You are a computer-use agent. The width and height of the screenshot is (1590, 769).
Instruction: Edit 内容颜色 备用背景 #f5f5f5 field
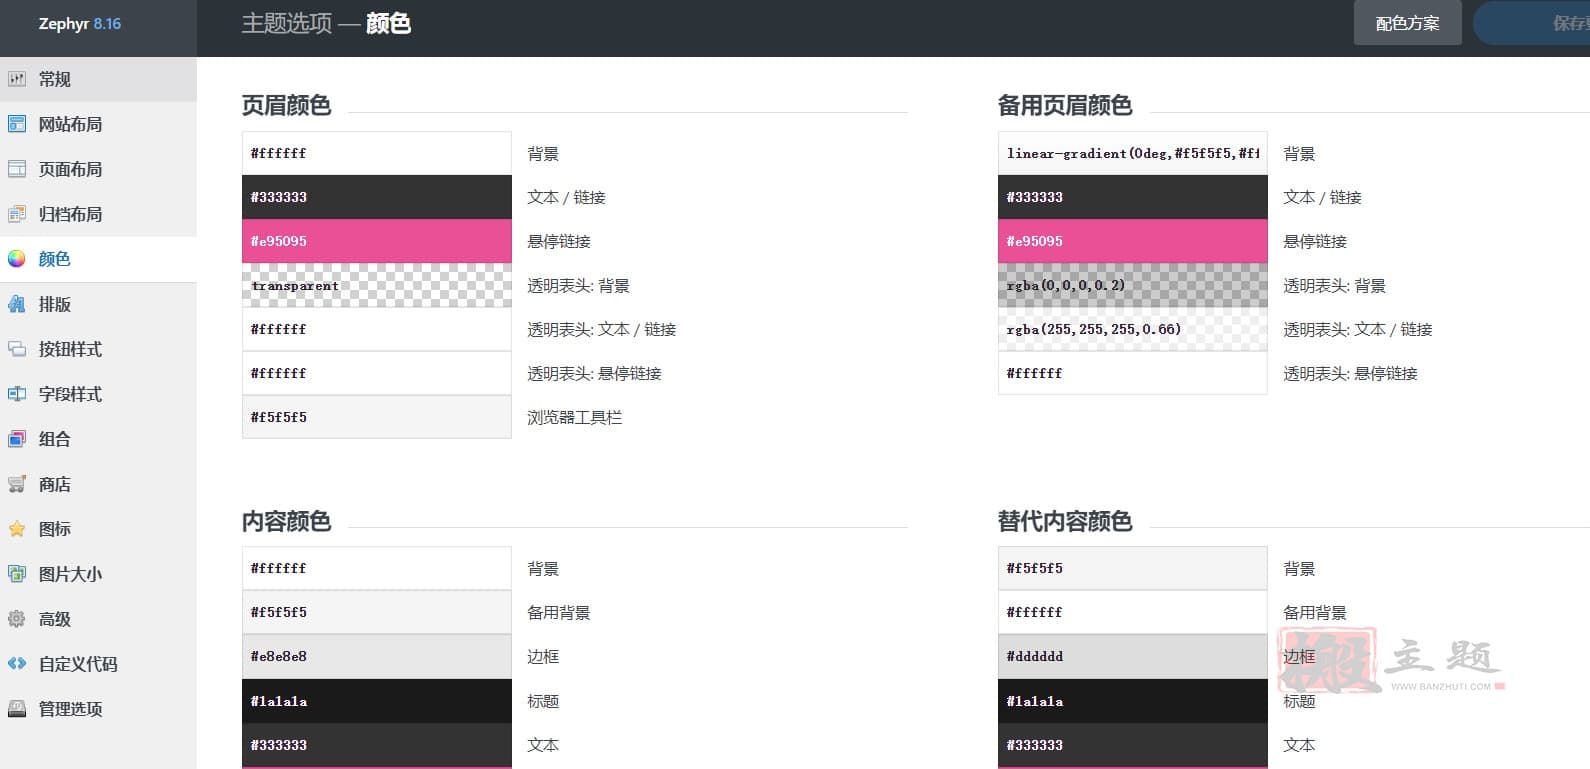pyautogui.click(x=377, y=612)
